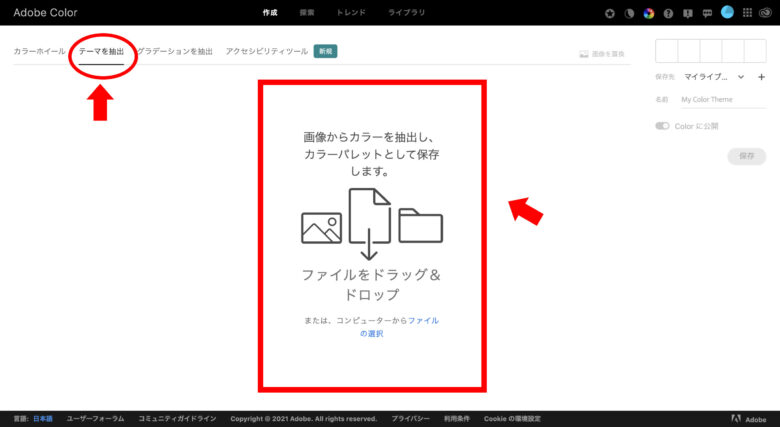Switch to the カラーホイール tab
Viewport: 780px width, 427px height.
(39, 51)
